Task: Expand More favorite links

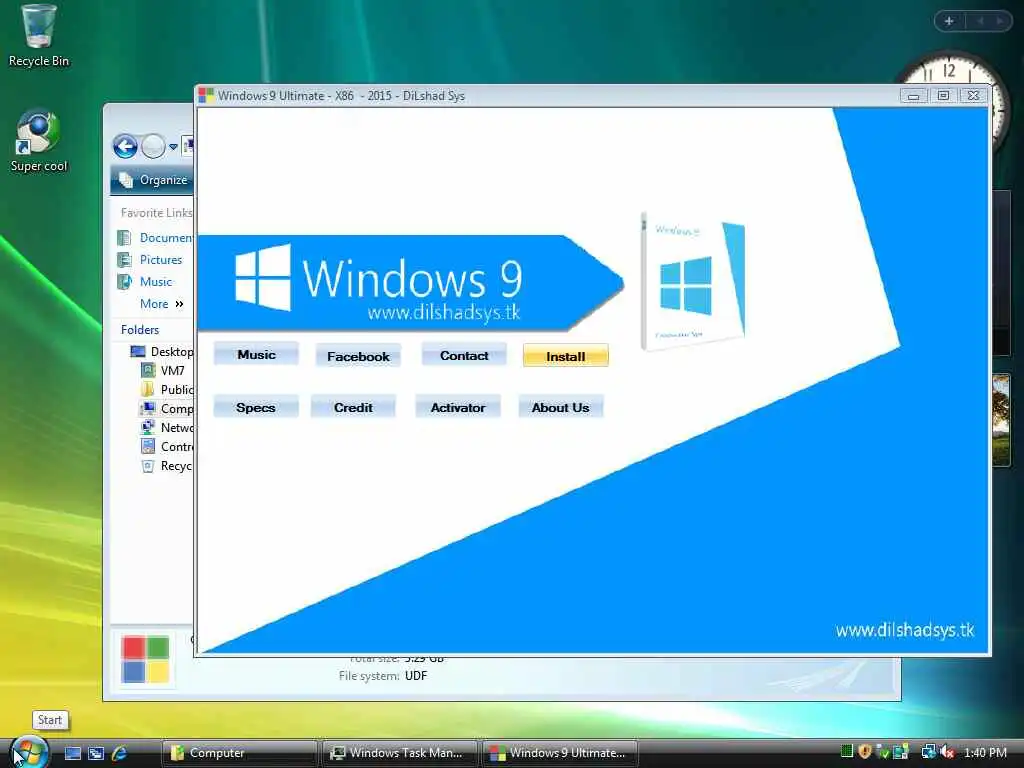Action: pyautogui.click(x=162, y=304)
